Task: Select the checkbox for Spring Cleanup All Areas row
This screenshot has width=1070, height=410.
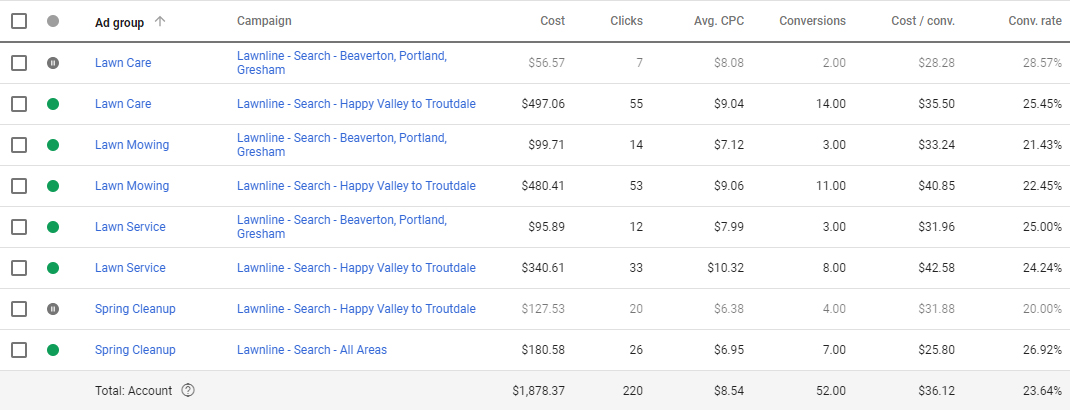Action: click(19, 349)
